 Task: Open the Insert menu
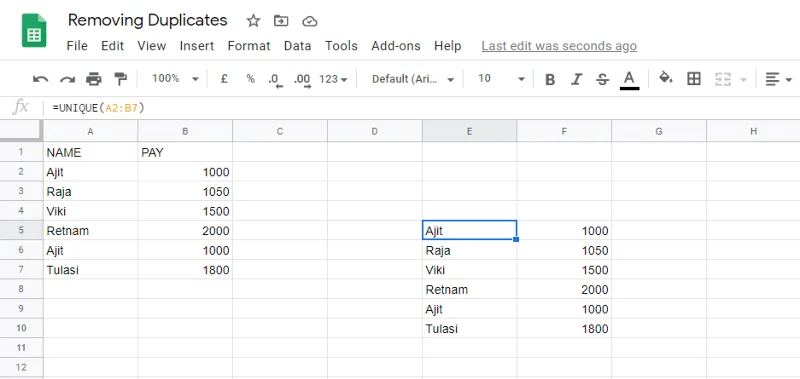[x=196, y=46]
